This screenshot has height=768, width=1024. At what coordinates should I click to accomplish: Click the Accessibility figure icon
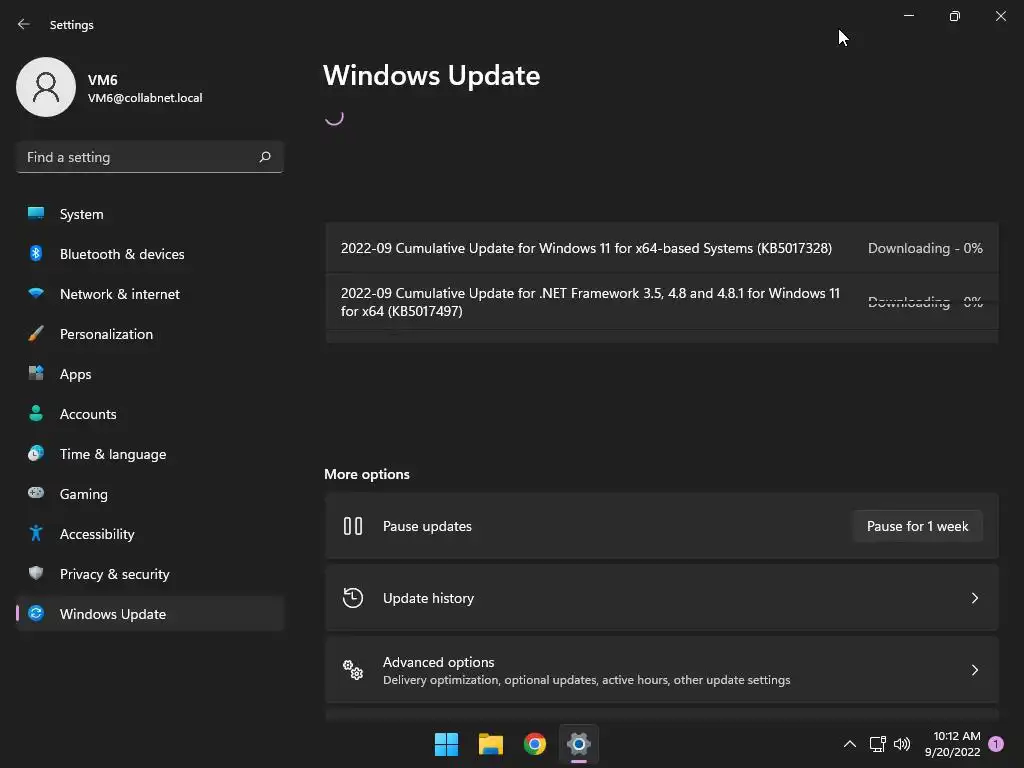[x=36, y=534]
